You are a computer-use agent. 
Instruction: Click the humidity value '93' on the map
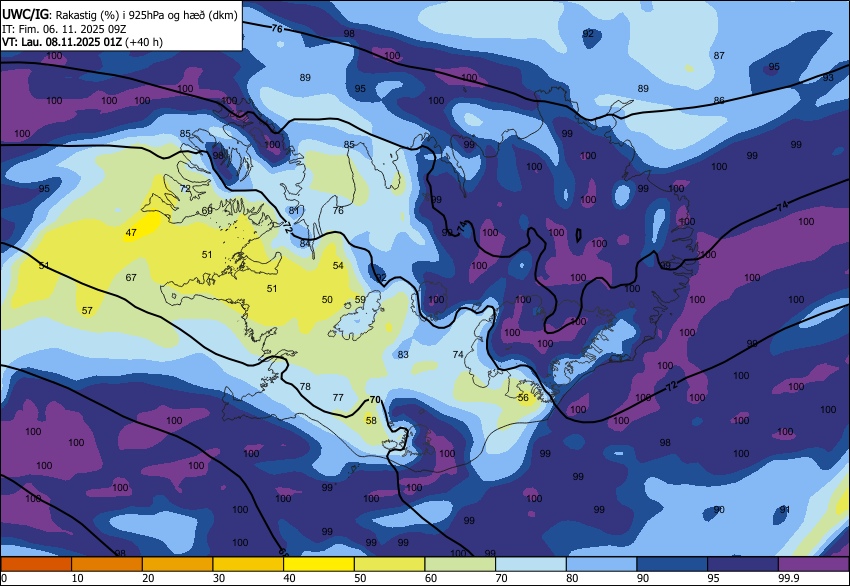coord(828,78)
